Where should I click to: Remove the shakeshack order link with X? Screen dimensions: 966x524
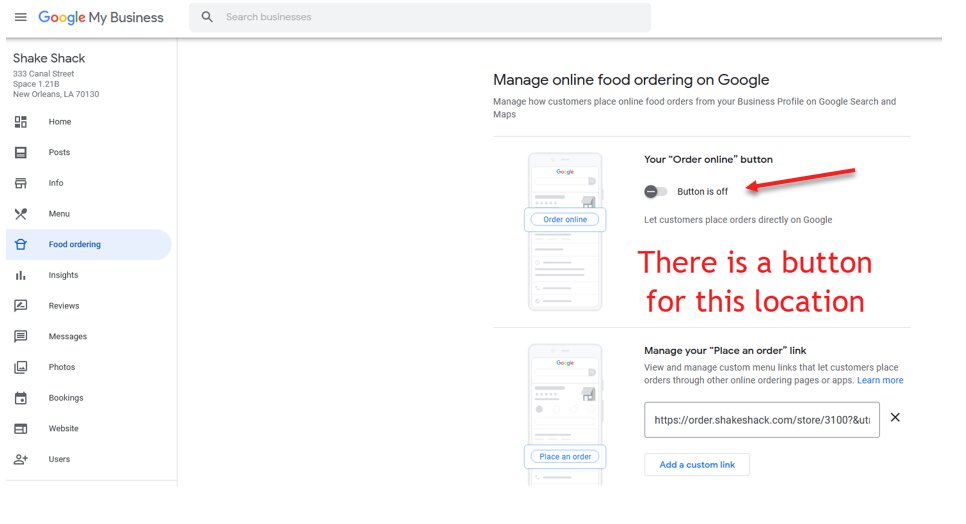(x=895, y=417)
